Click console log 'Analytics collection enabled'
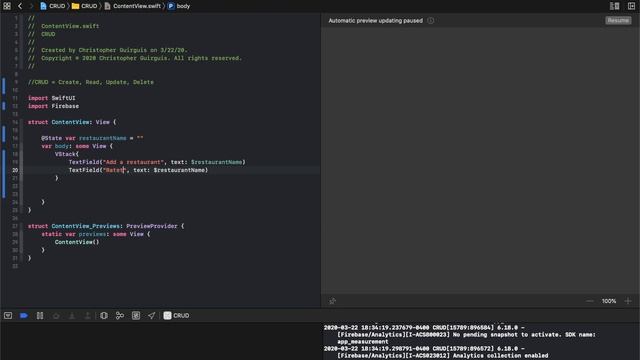Viewport: 640px width, 360px height. (x=442, y=356)
